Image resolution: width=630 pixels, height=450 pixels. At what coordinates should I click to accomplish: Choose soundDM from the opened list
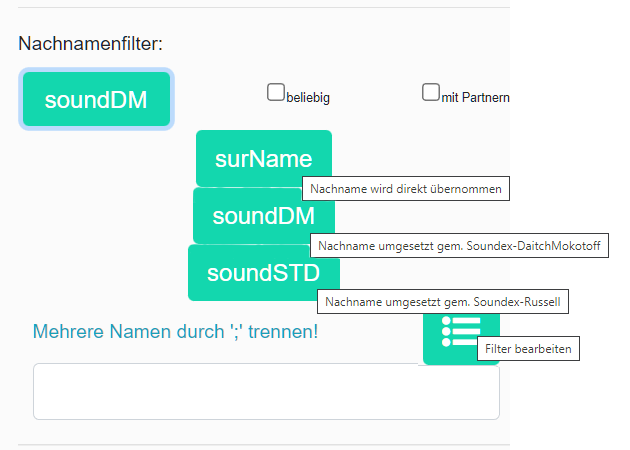click(x=263, y=216)
